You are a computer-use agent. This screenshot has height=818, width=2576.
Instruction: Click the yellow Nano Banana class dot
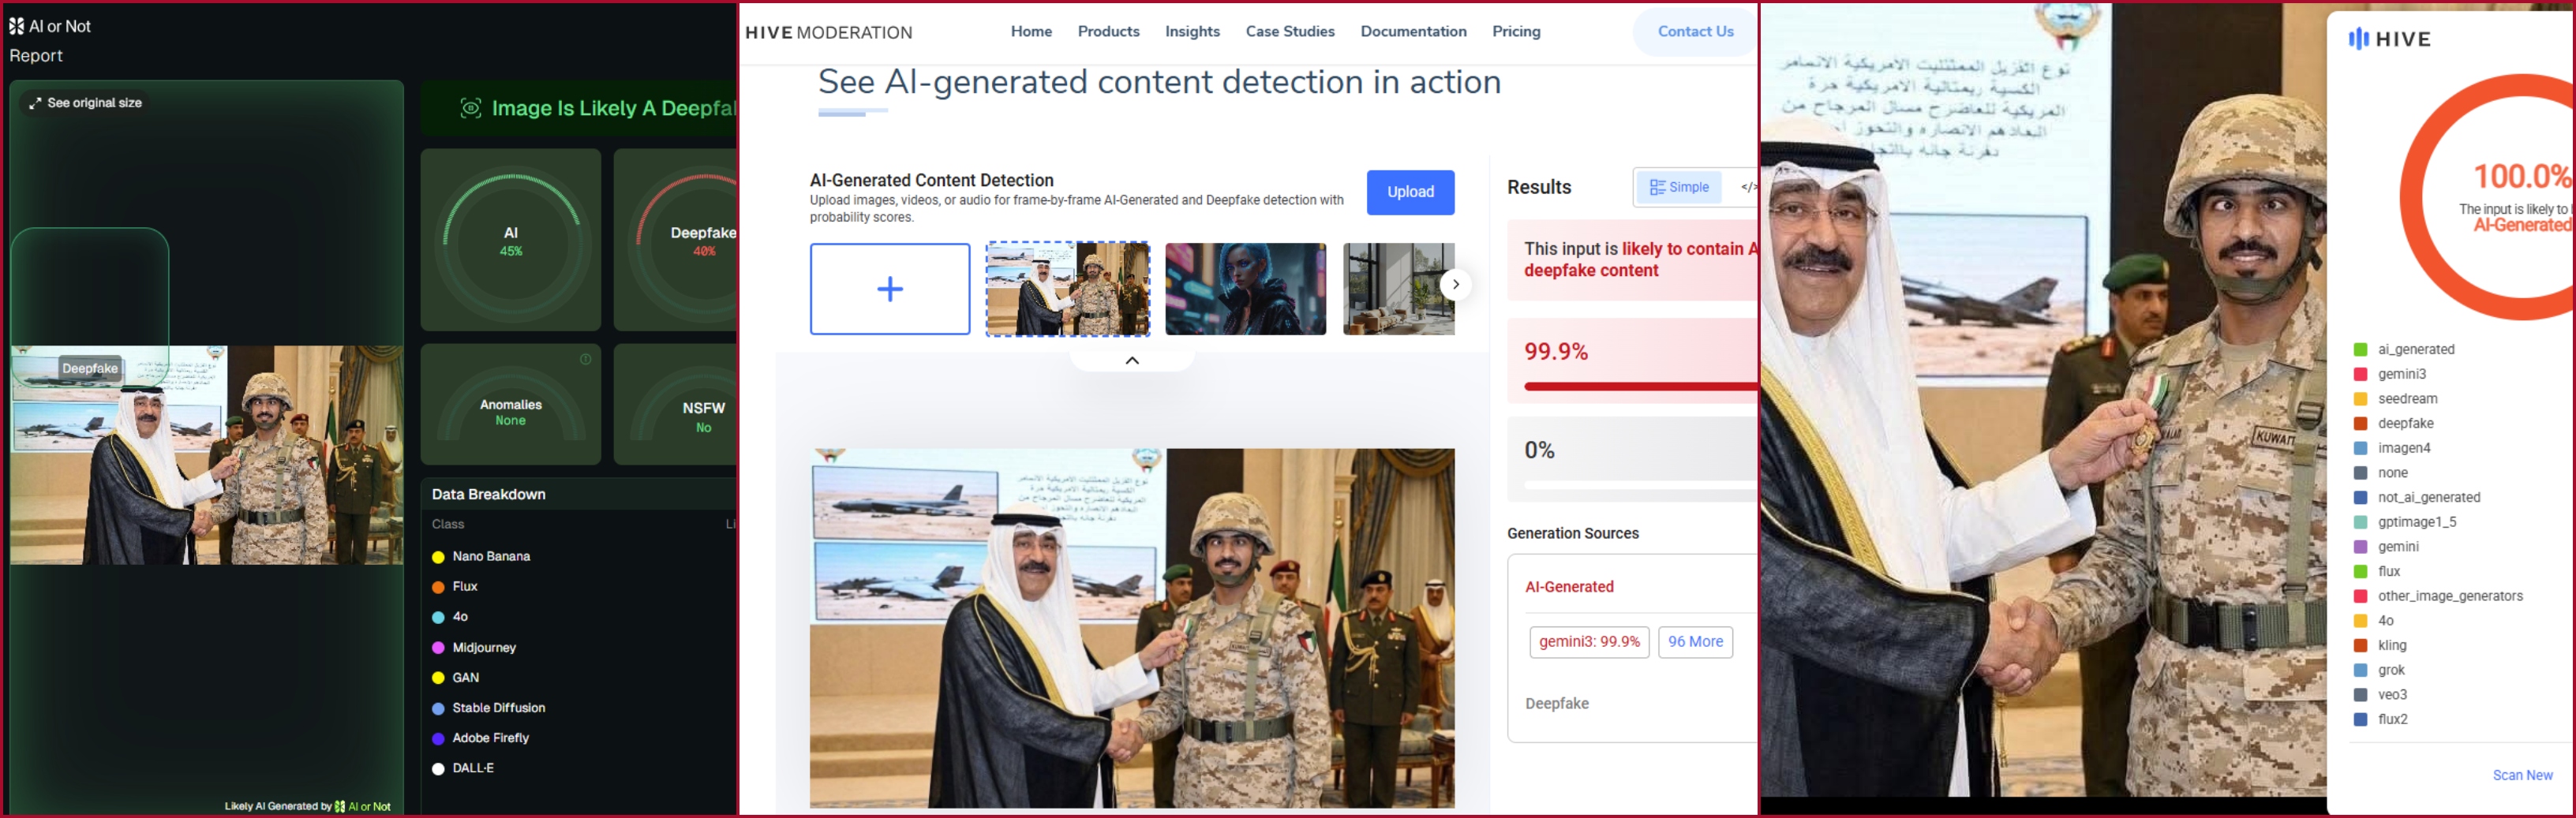pos(438,557)
